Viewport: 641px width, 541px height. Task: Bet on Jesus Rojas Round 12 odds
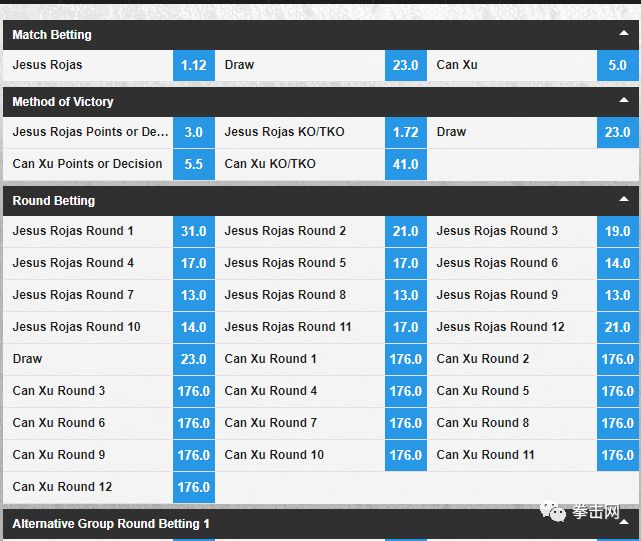[617, 327]
